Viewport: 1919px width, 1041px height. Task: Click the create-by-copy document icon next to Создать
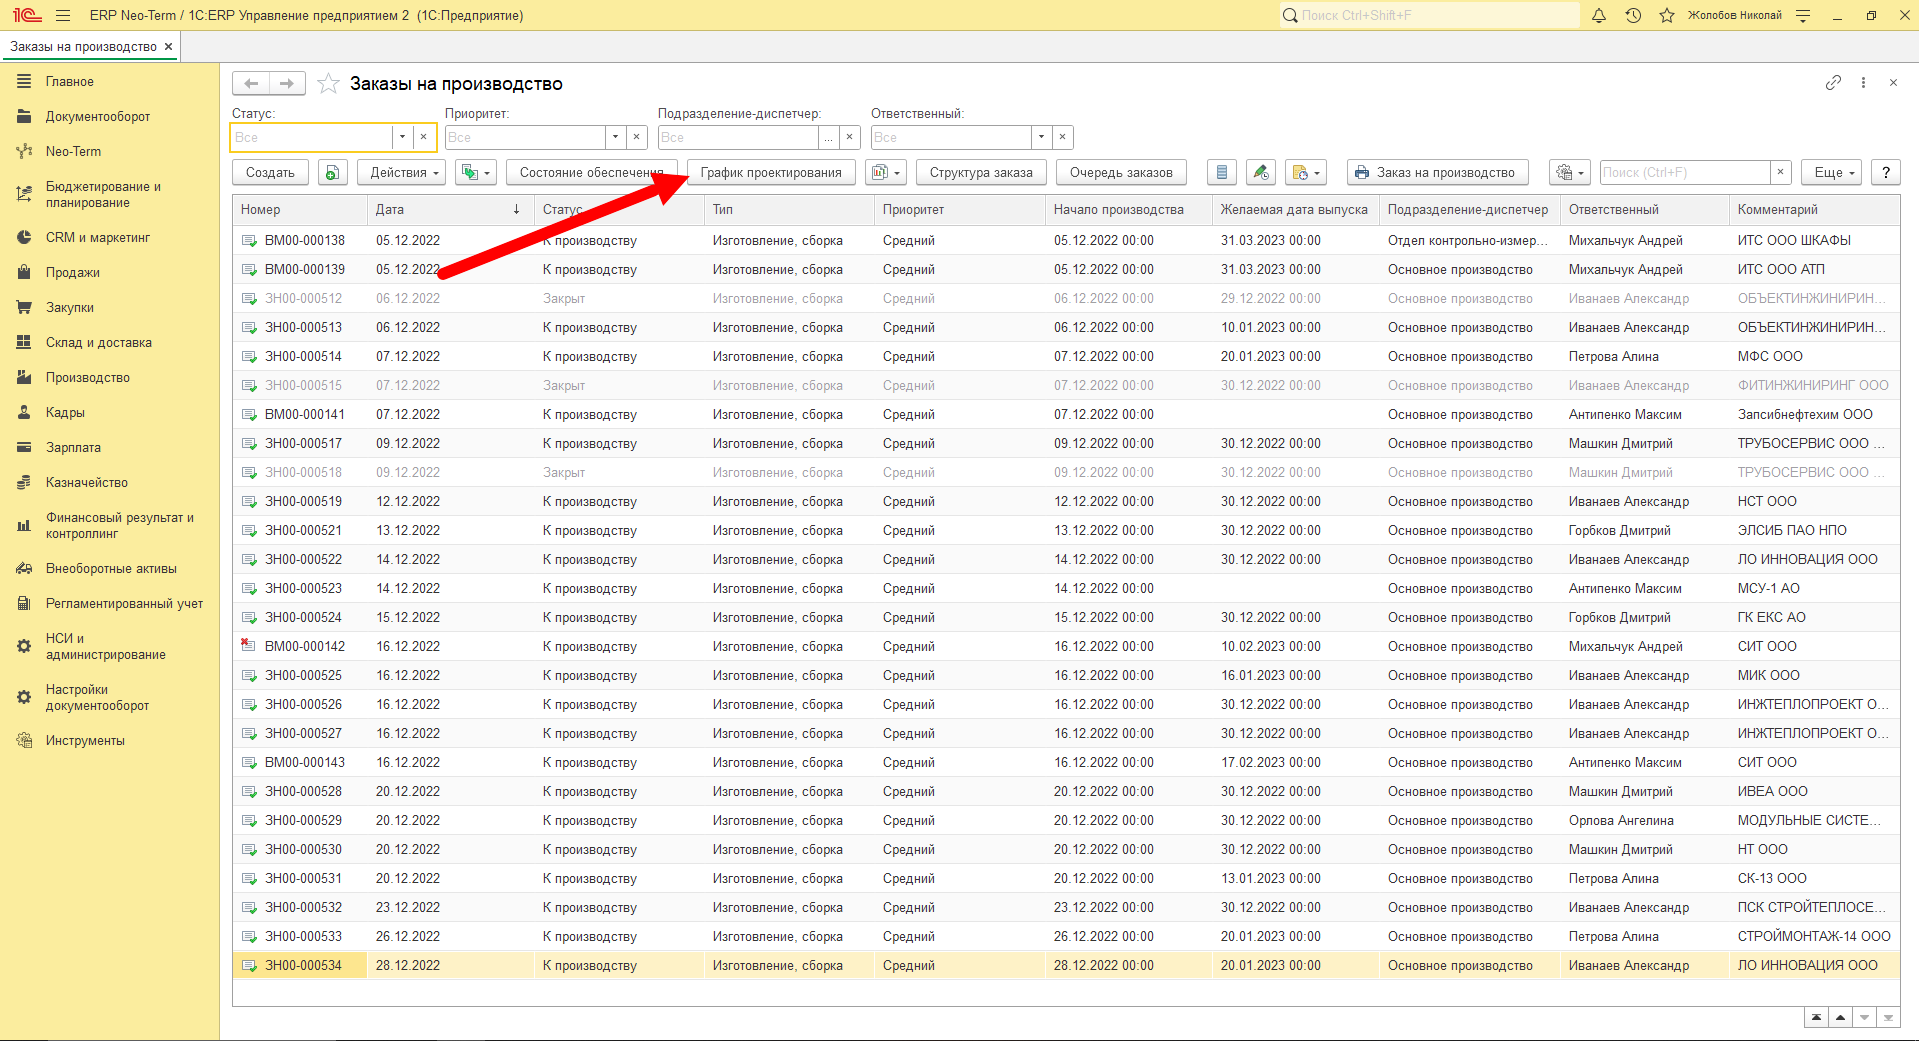(333, 173)
